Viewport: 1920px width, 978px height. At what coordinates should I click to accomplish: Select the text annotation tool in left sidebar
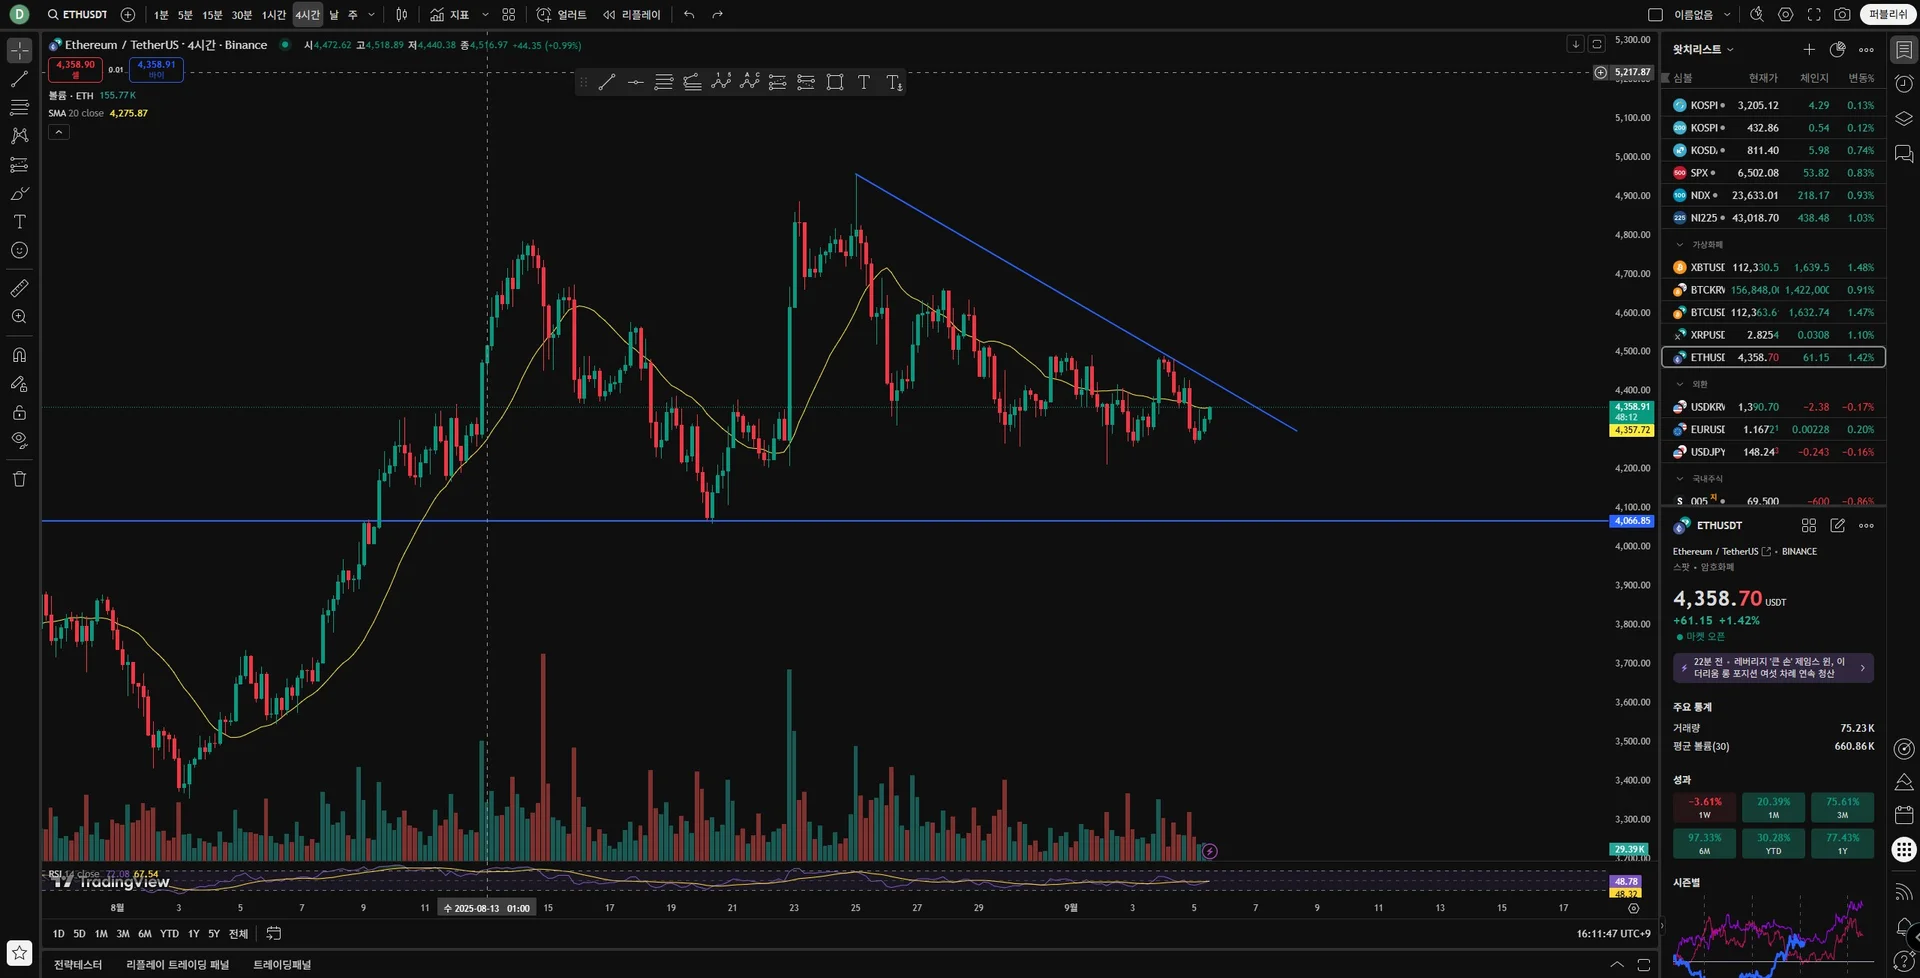[19, 222]
